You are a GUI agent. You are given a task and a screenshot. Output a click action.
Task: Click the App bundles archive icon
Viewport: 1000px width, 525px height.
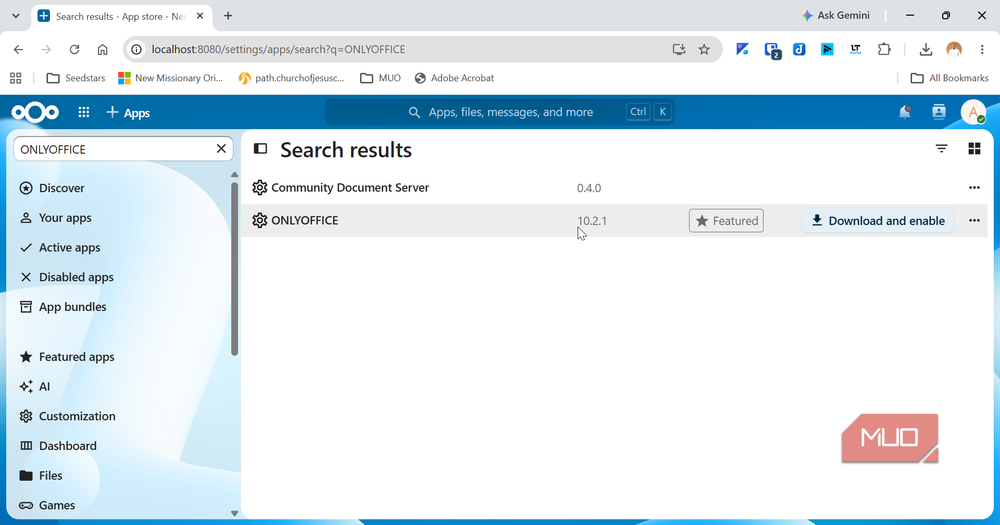[26, 307]
